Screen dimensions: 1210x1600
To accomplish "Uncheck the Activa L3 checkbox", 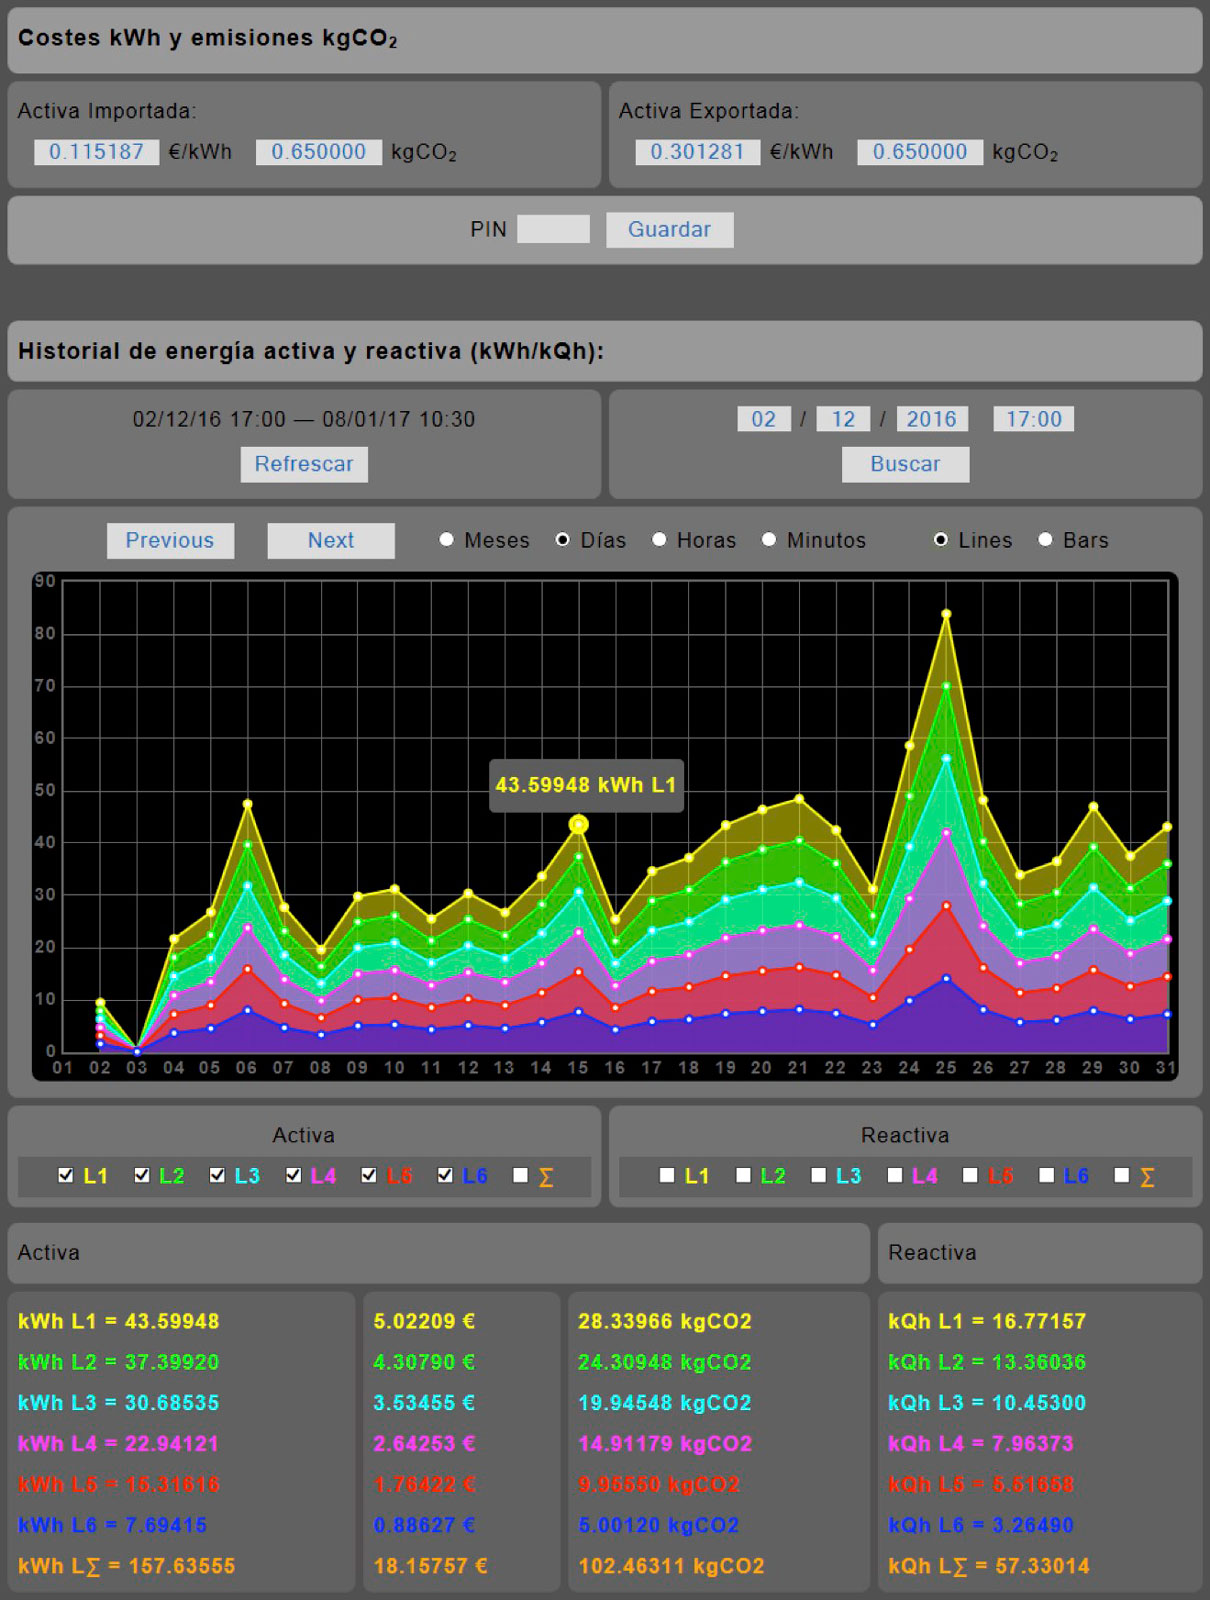I will (x=217, y=1176).
